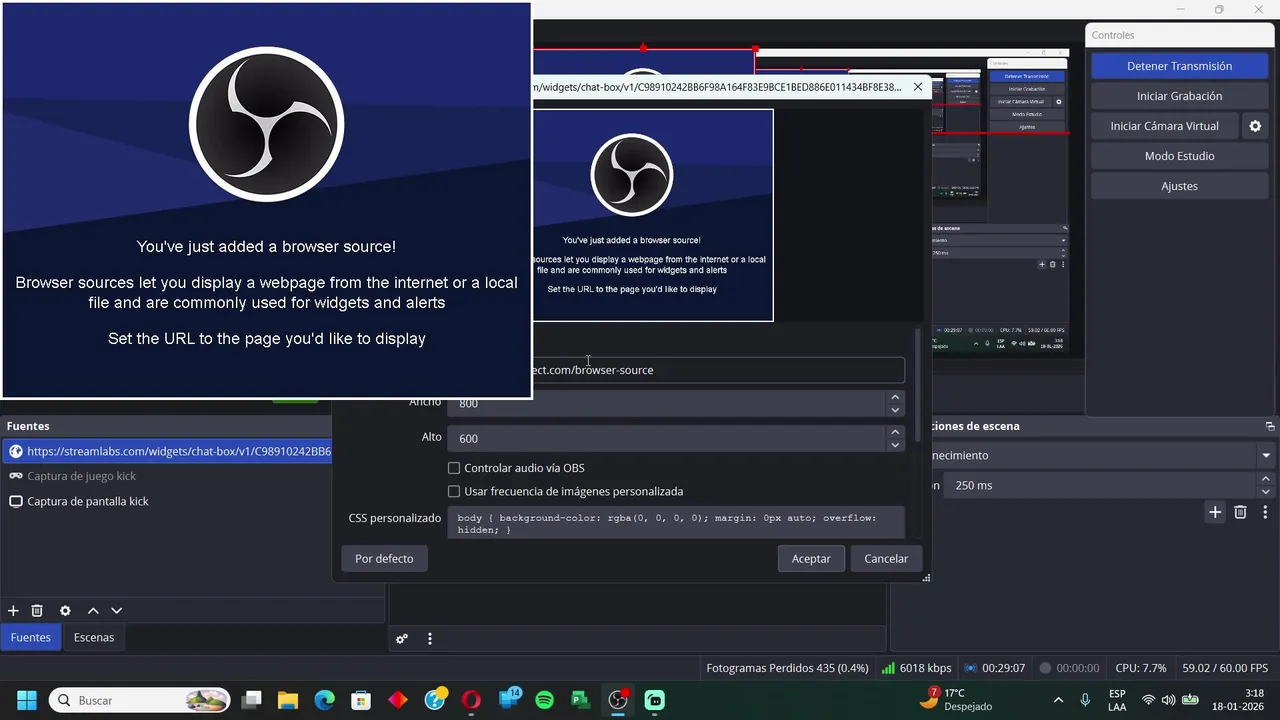Click monitor icon of Captura de pantalla kick
The width and height of the screenshot is (1280, 720).
tap(16, 501)
